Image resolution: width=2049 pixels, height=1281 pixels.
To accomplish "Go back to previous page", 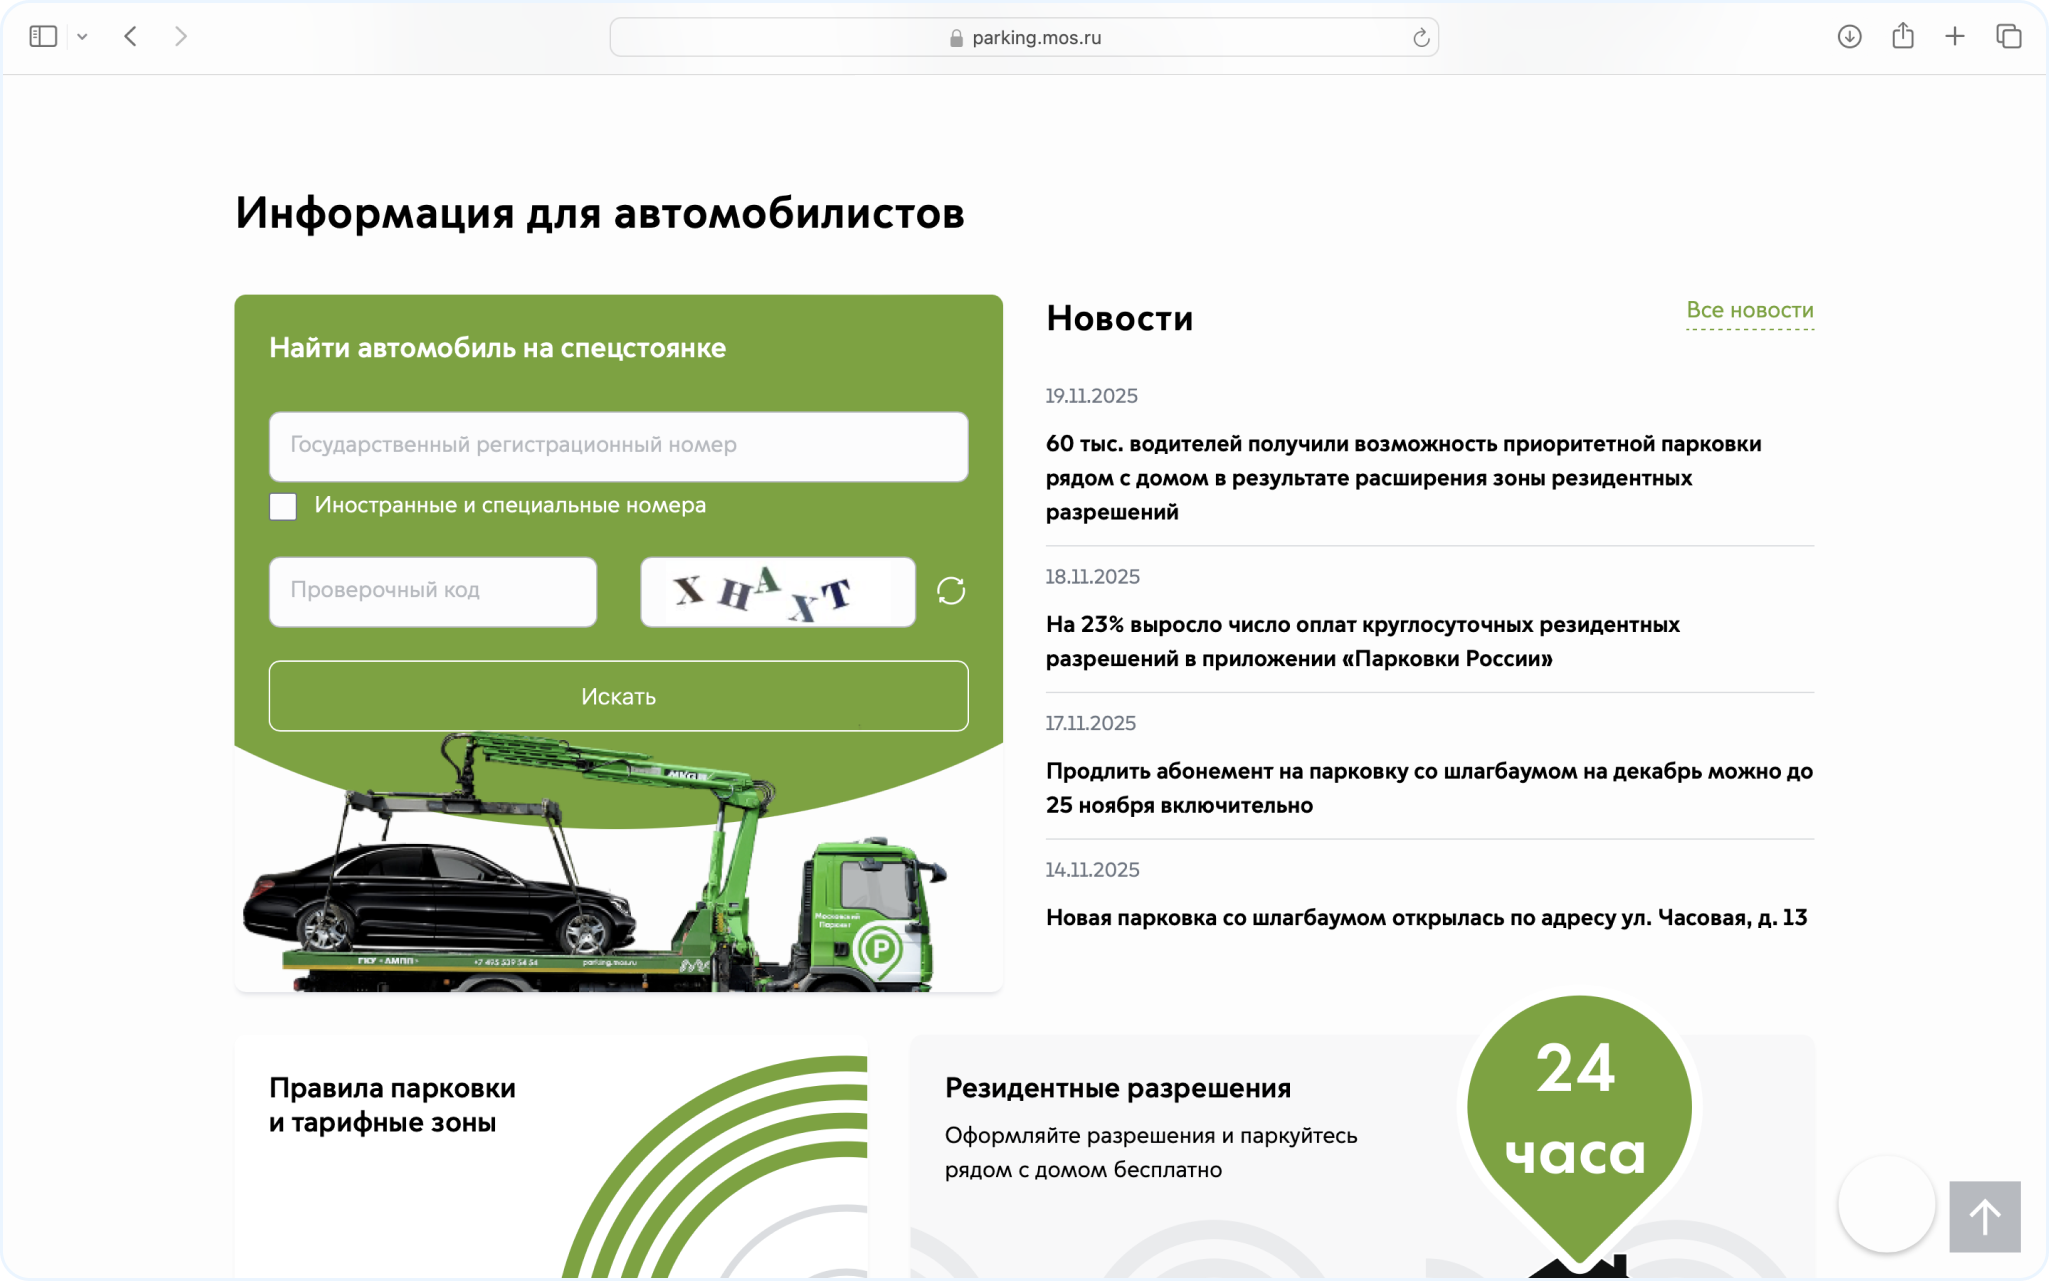I will [131, 37].
